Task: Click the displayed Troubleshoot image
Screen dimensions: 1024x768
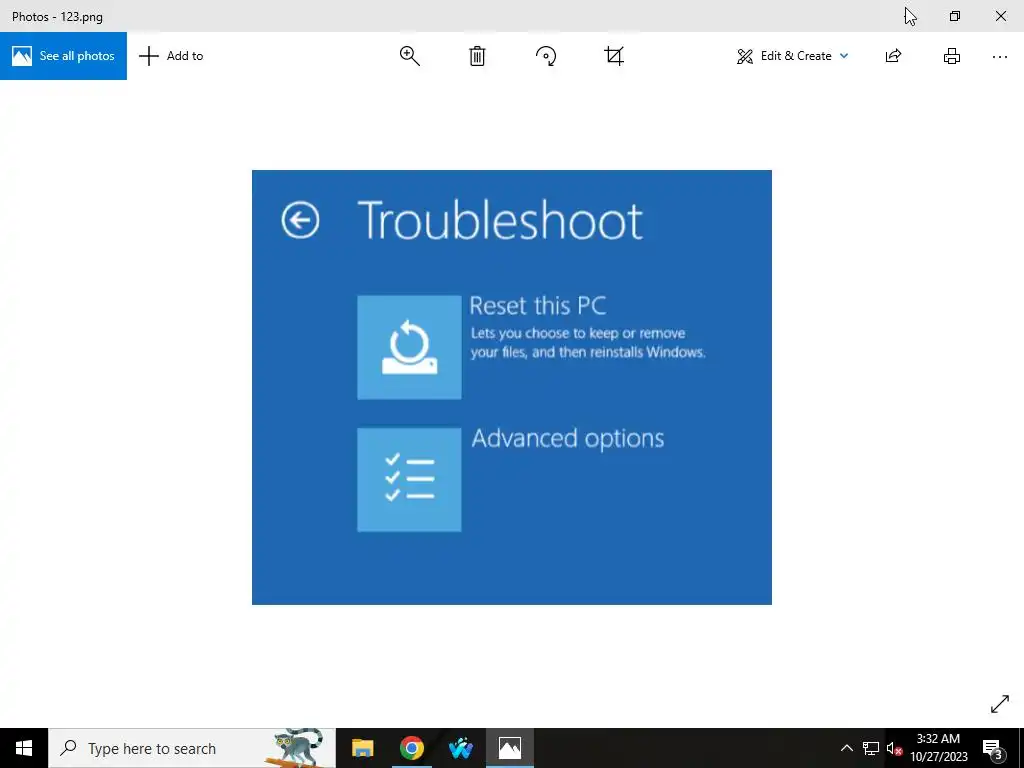Action: click(x=511, y=387)
